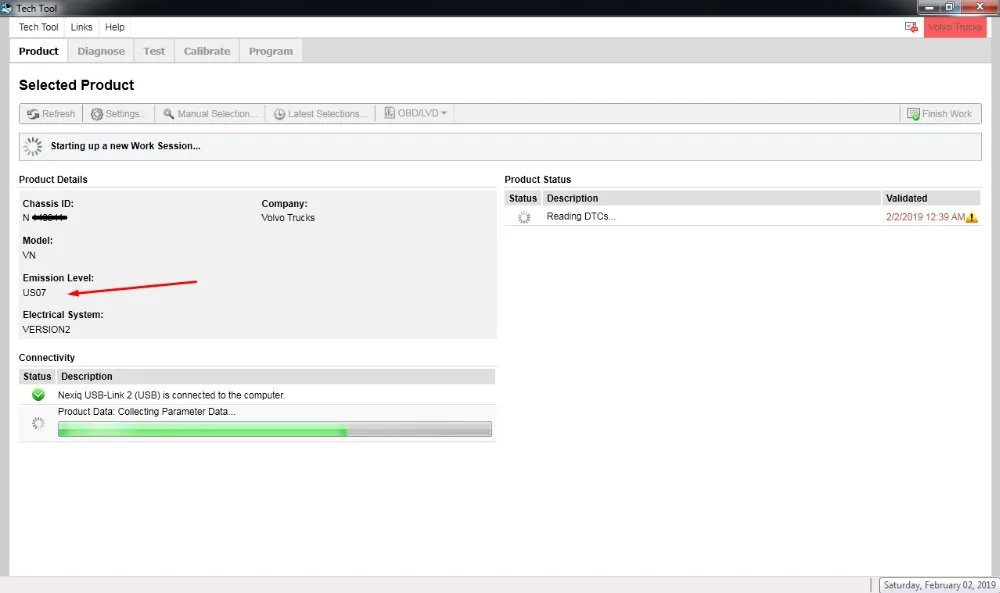The image size is (1000, 593).
Task: Click the Volvo Trucks branding label
Action: click(x=954, y=27)
